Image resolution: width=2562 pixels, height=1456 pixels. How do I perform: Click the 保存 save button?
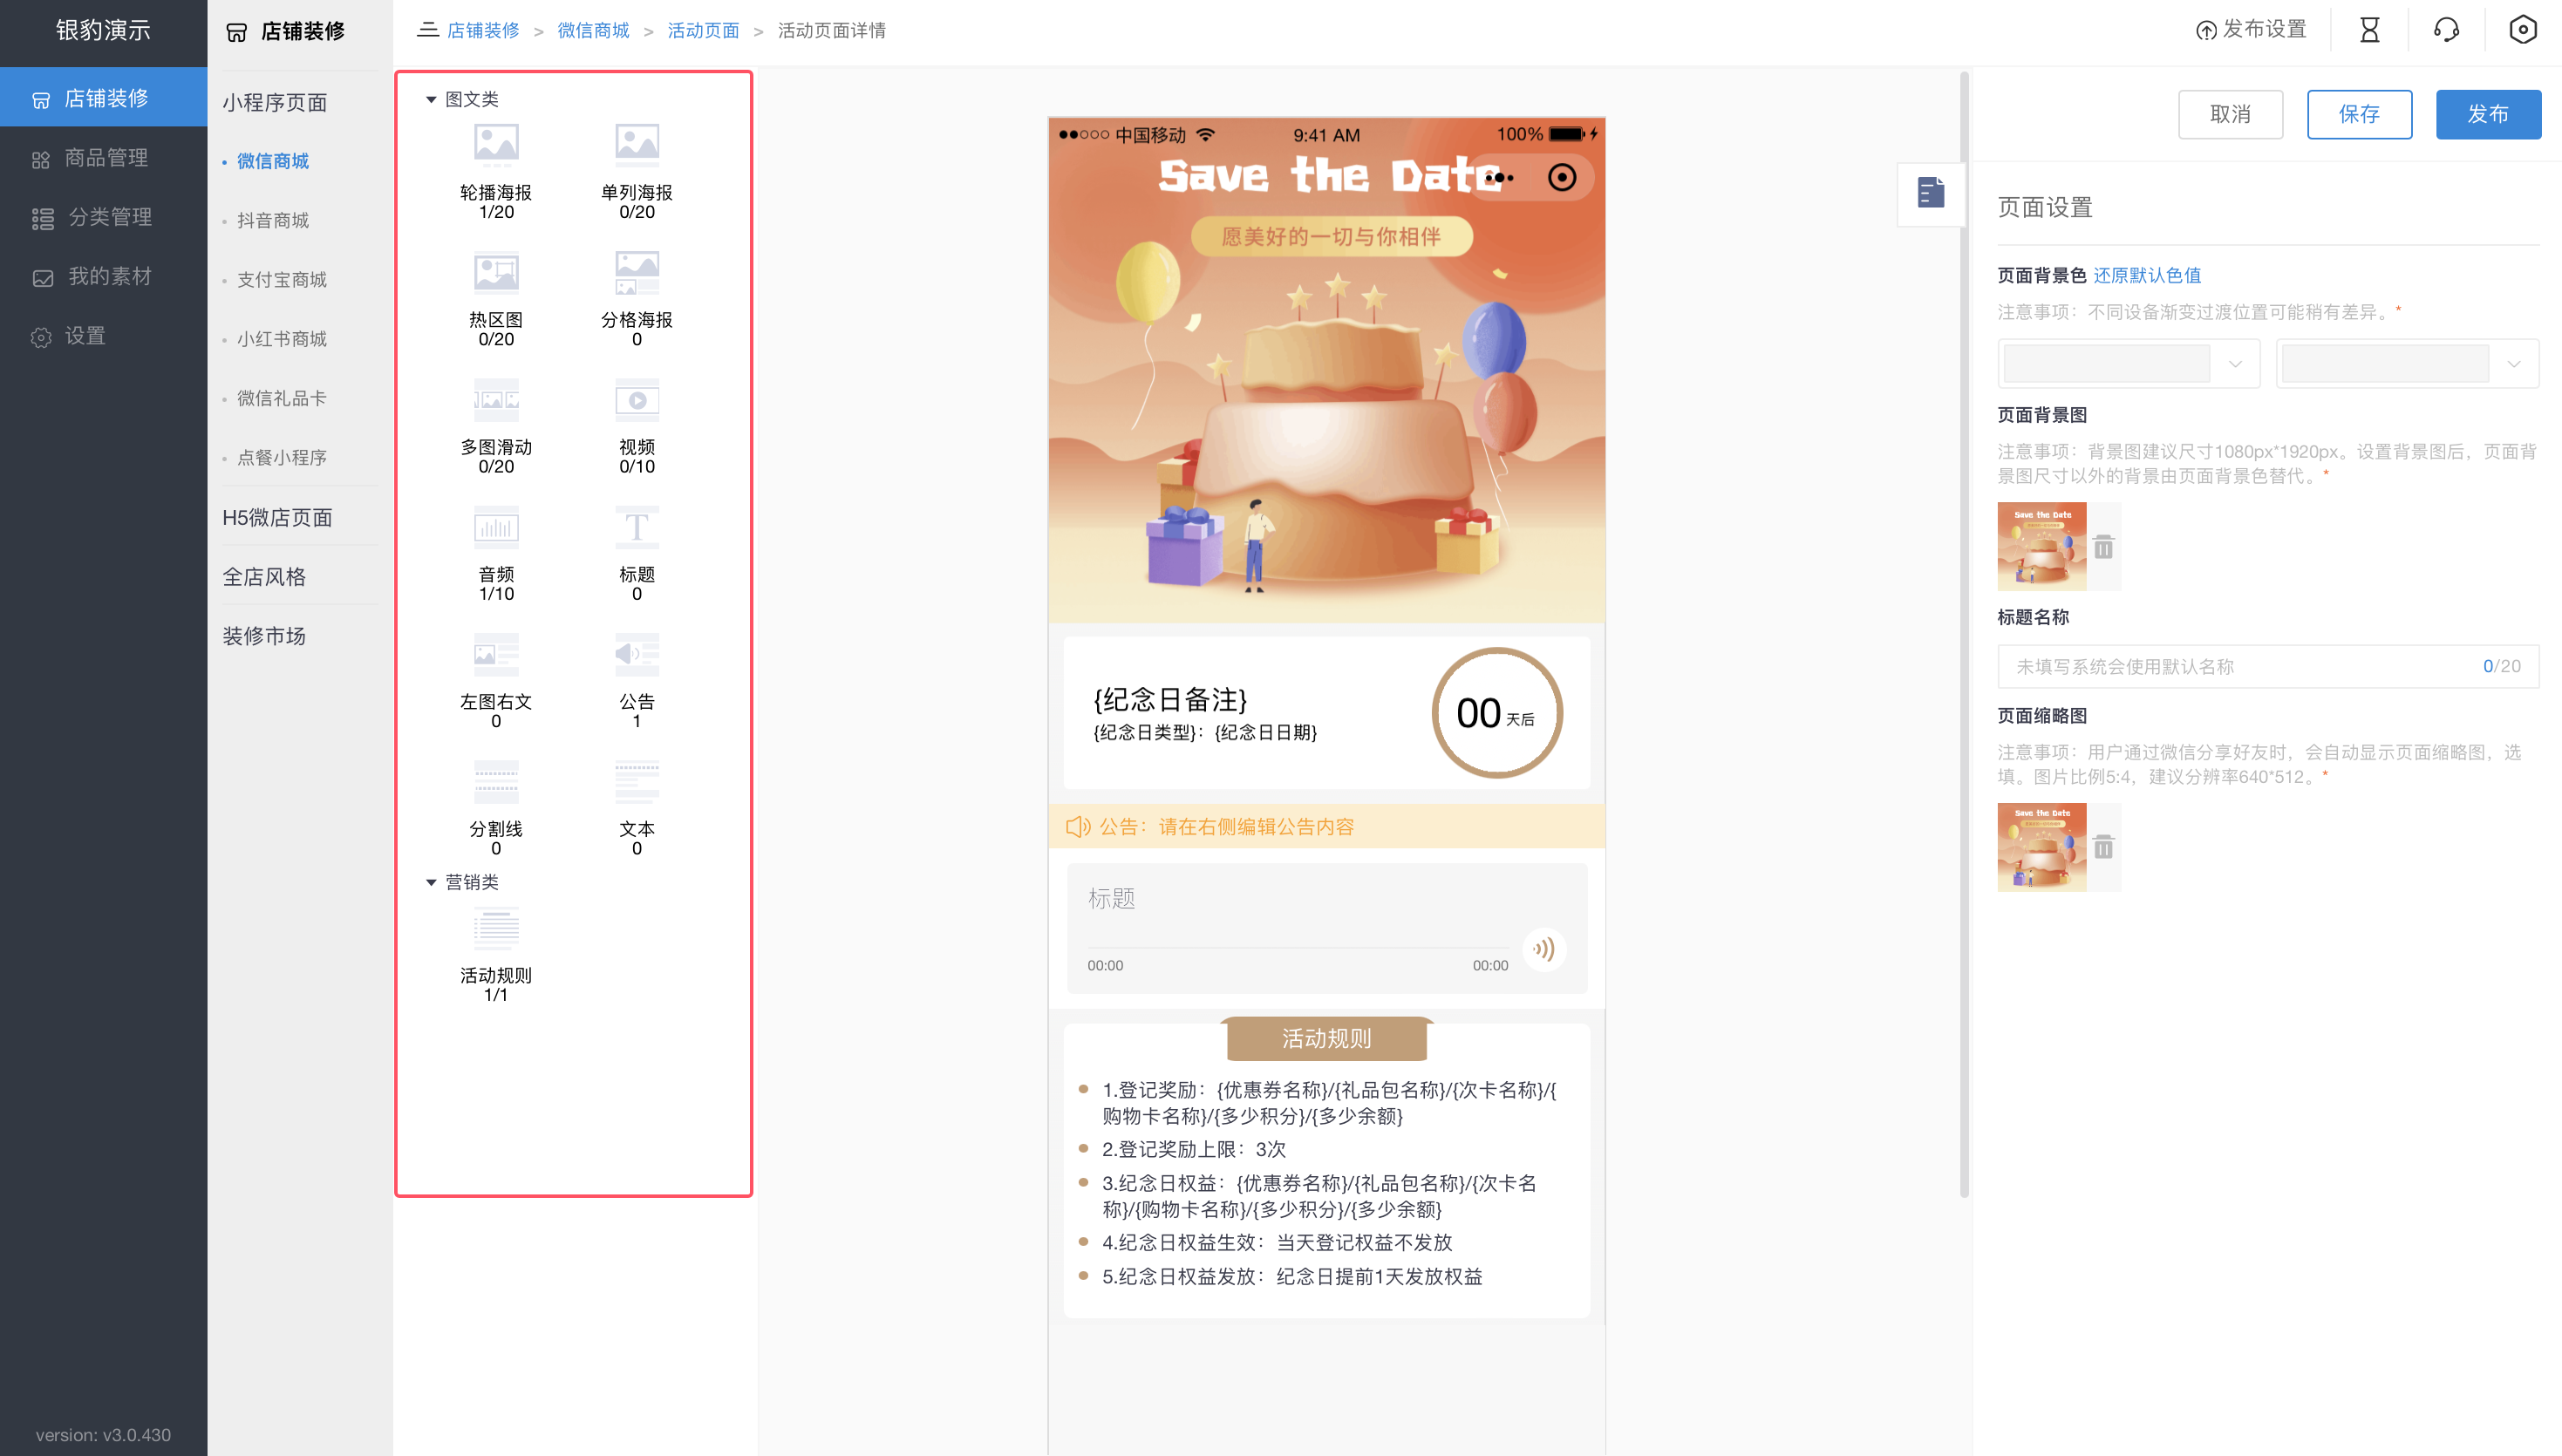2359,114
